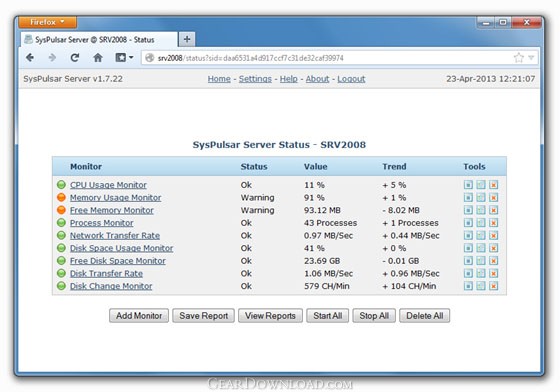Click the middle edit icon in Disk Transfer Rate row
Image resolution: width=560 pixels, height=392 pixels.
coord(481,273)
